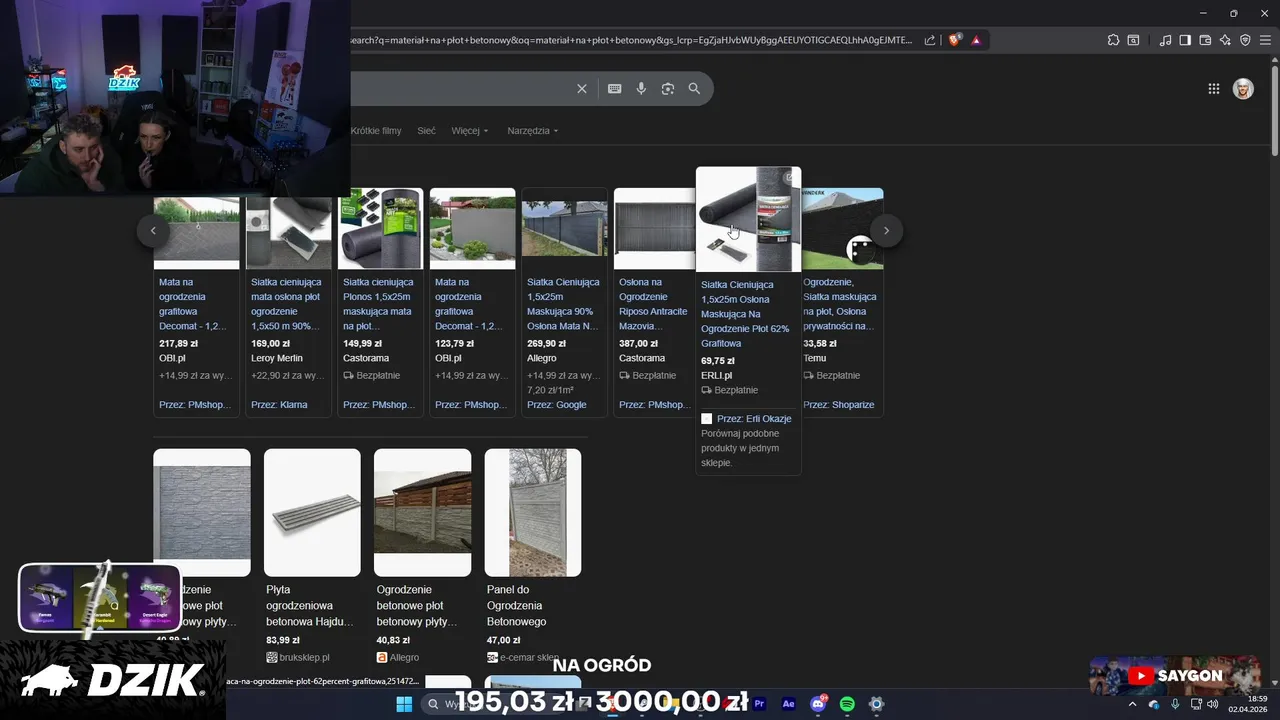Open Windows Start menu

404,704
